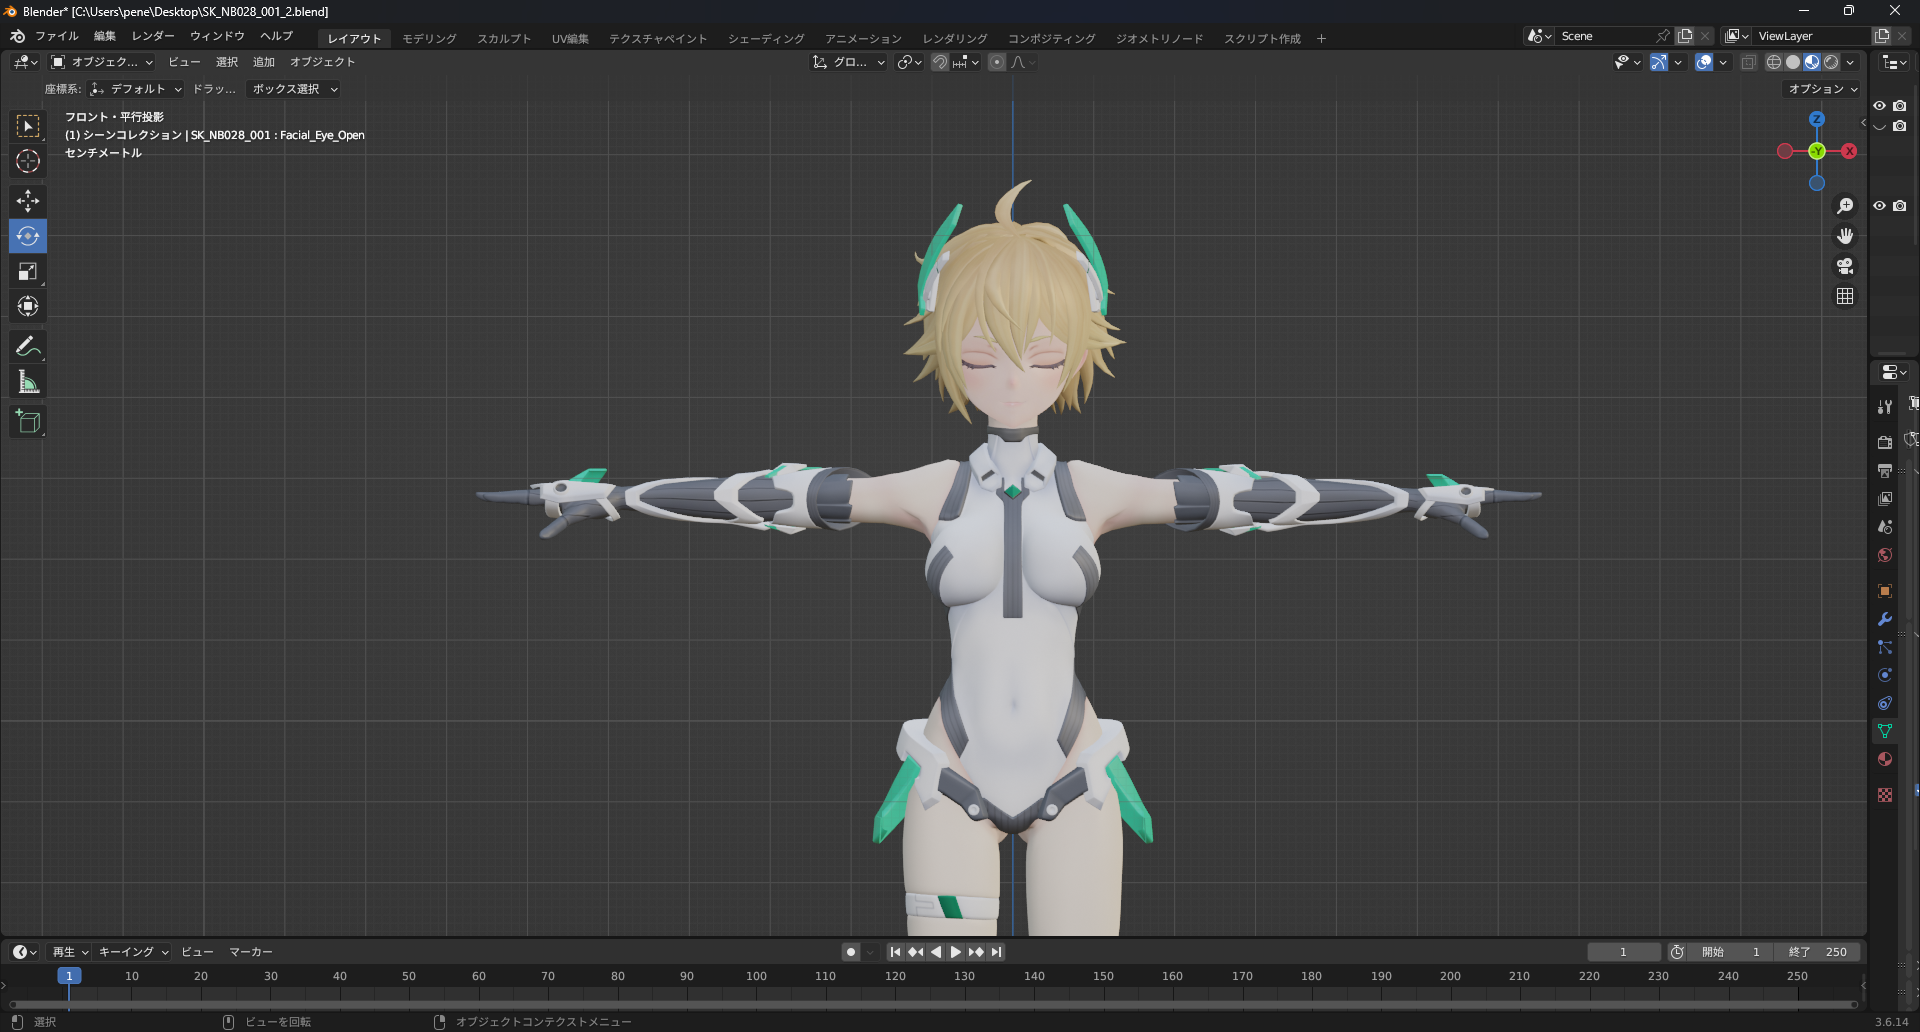Select the Scale tool
This screenshot has height=1032, width=1920.
tap(28, 271)
